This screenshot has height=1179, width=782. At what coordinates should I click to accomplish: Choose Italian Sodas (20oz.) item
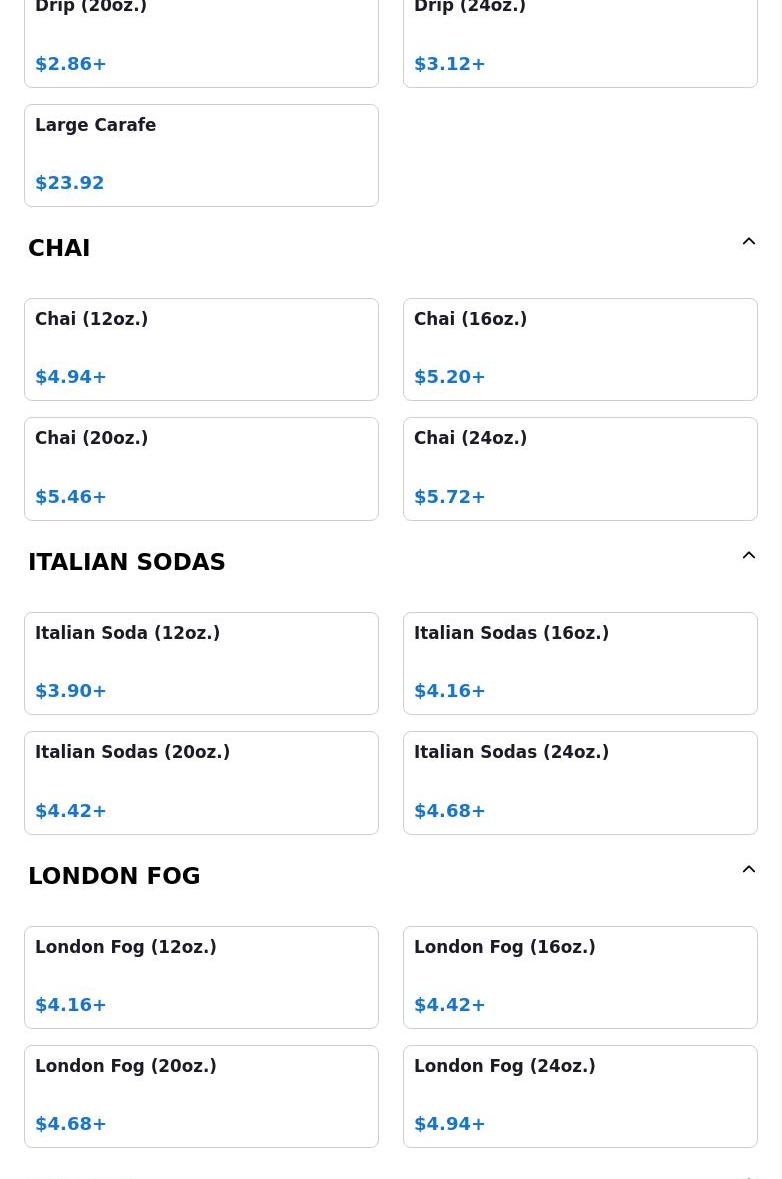(201, 782)
